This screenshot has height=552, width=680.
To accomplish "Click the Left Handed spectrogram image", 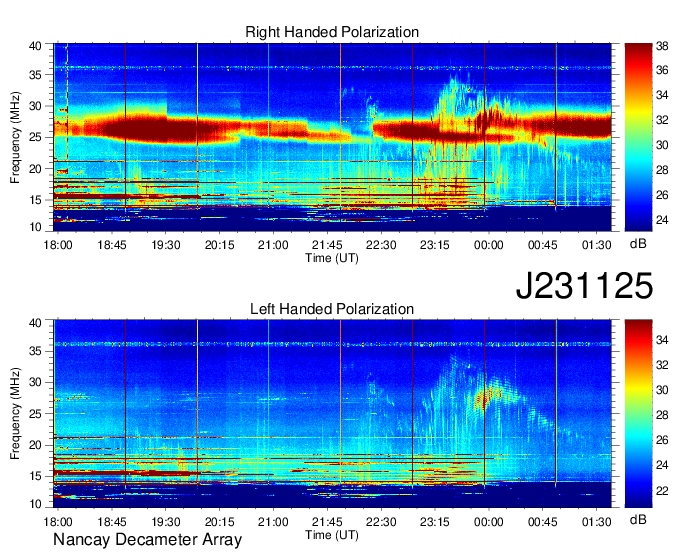I will pos(332,414).
